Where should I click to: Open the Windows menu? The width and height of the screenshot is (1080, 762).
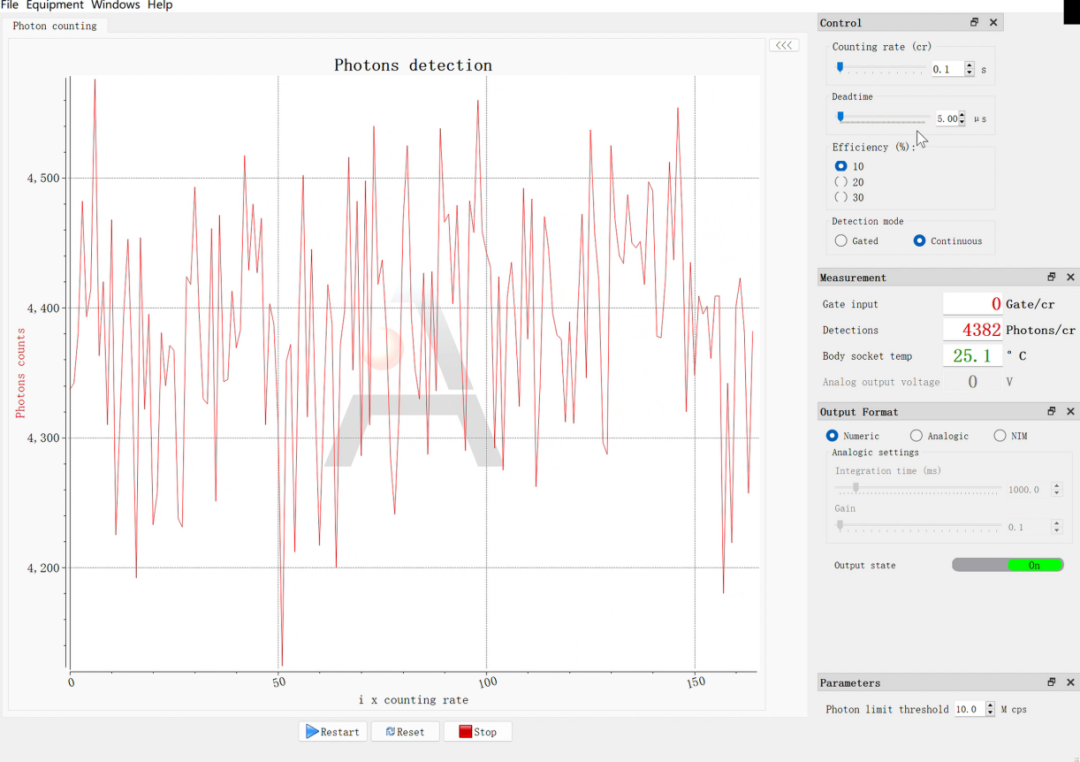(x=115, y=6)
